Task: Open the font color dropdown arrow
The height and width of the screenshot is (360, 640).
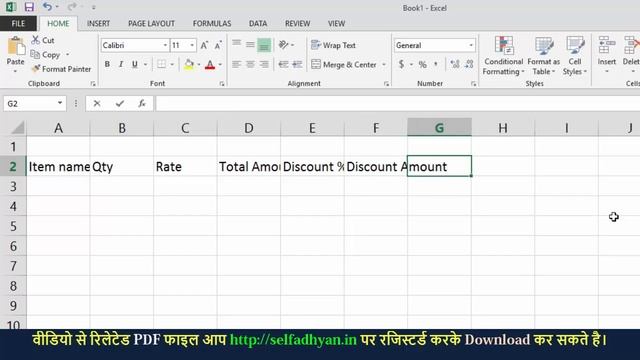Action: [220, 64]
